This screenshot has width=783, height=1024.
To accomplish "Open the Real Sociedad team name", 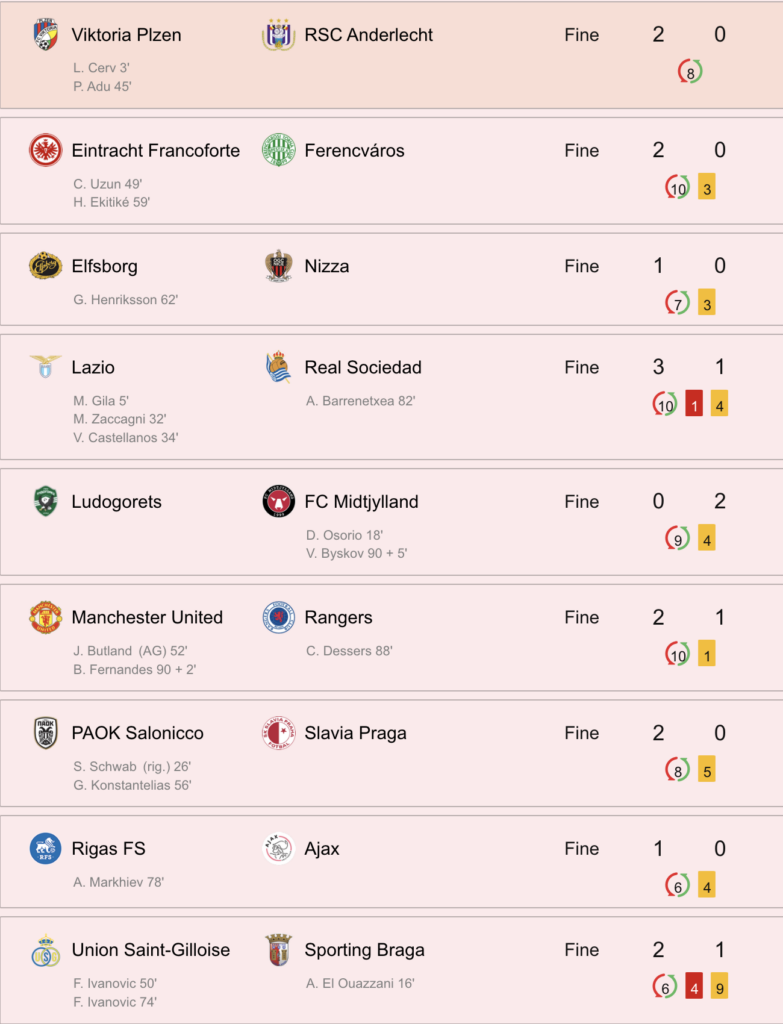I will 362,367.
